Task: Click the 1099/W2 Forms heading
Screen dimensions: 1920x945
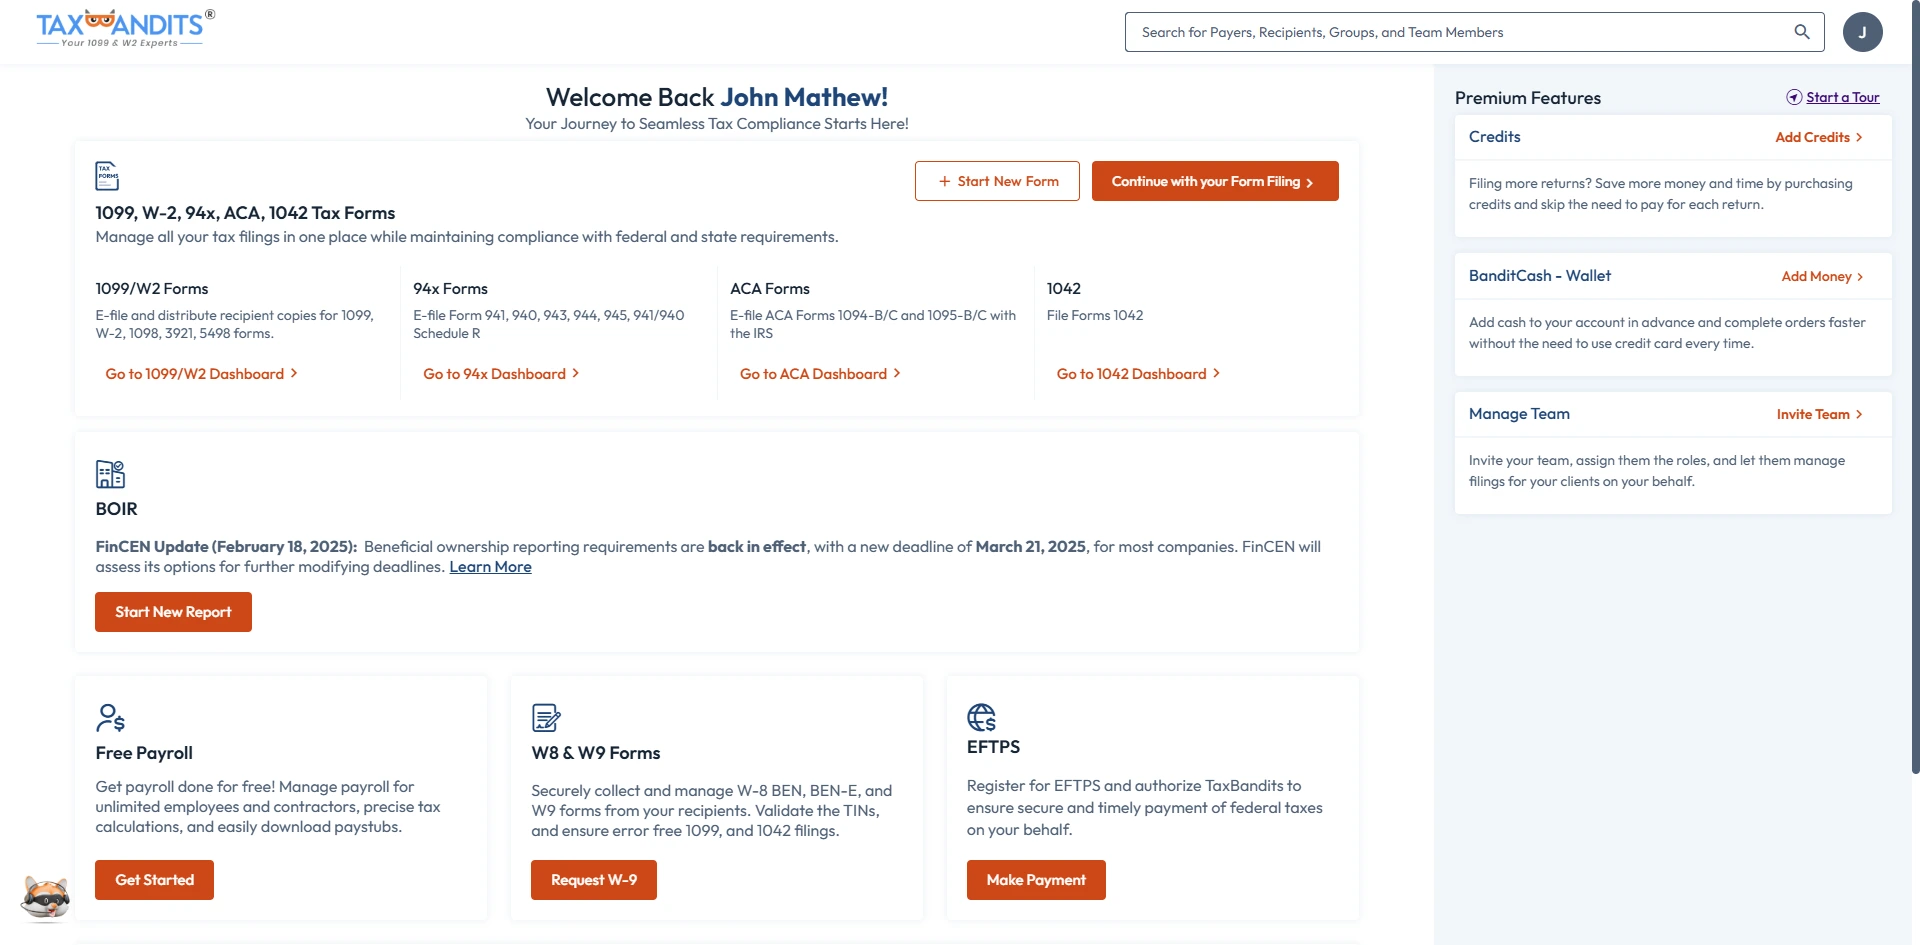Action: click(x=152, y=289)
